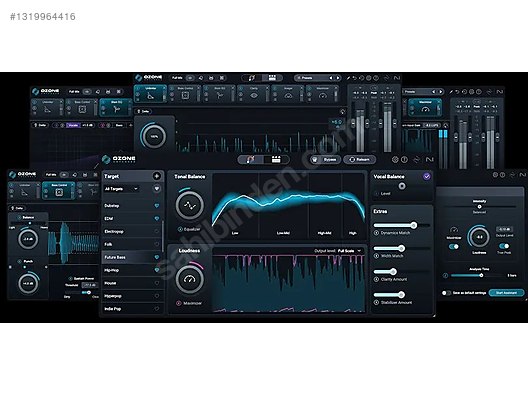This screenshot has height=396, width=528.
Task: Toggle favorite heart on Electropop
Action: coord(157,231)
